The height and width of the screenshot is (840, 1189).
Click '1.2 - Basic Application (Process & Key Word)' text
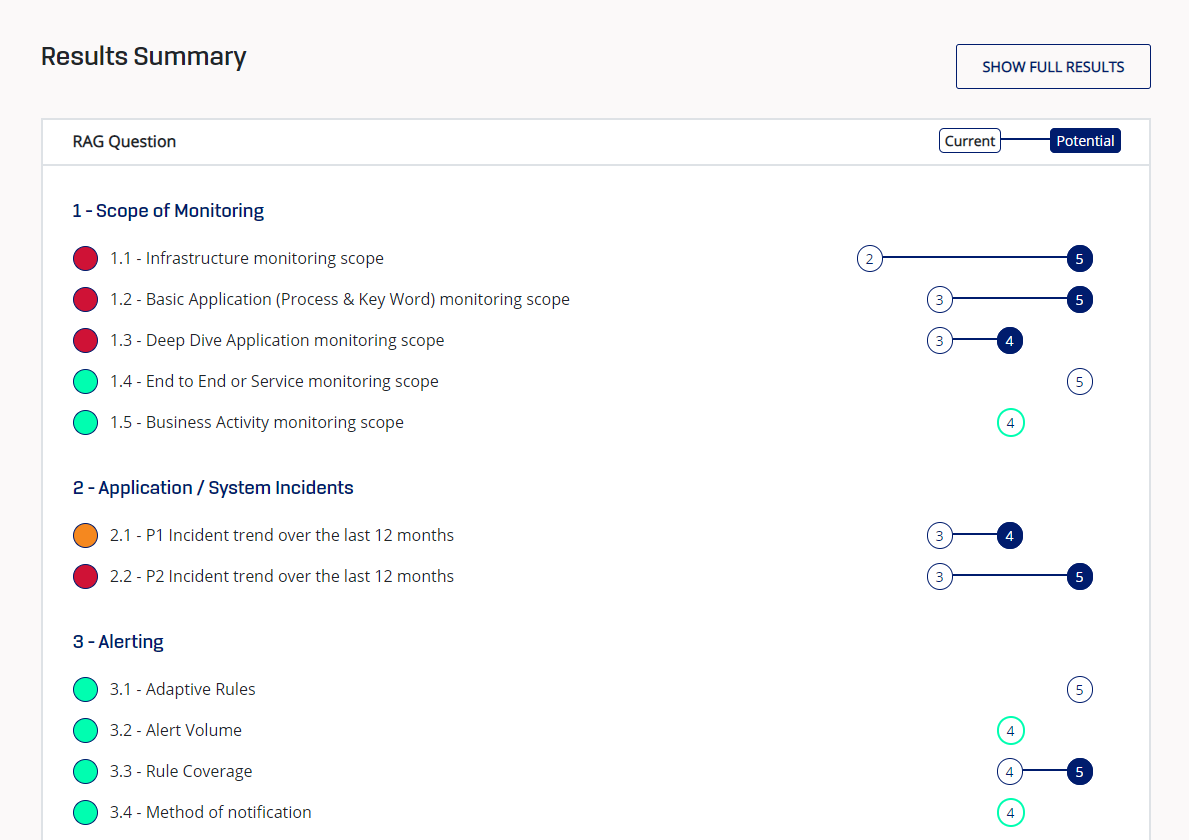(x=340, y=299)
